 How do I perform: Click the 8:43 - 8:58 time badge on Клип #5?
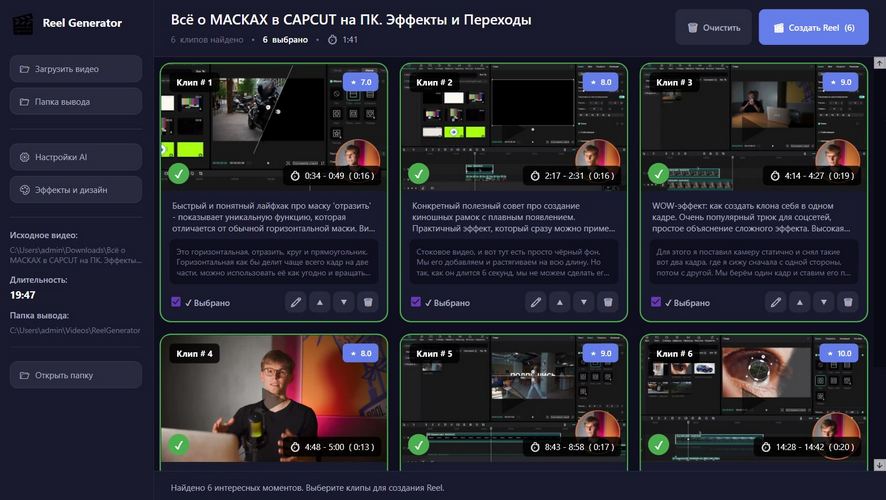click(x=572, y=447)
